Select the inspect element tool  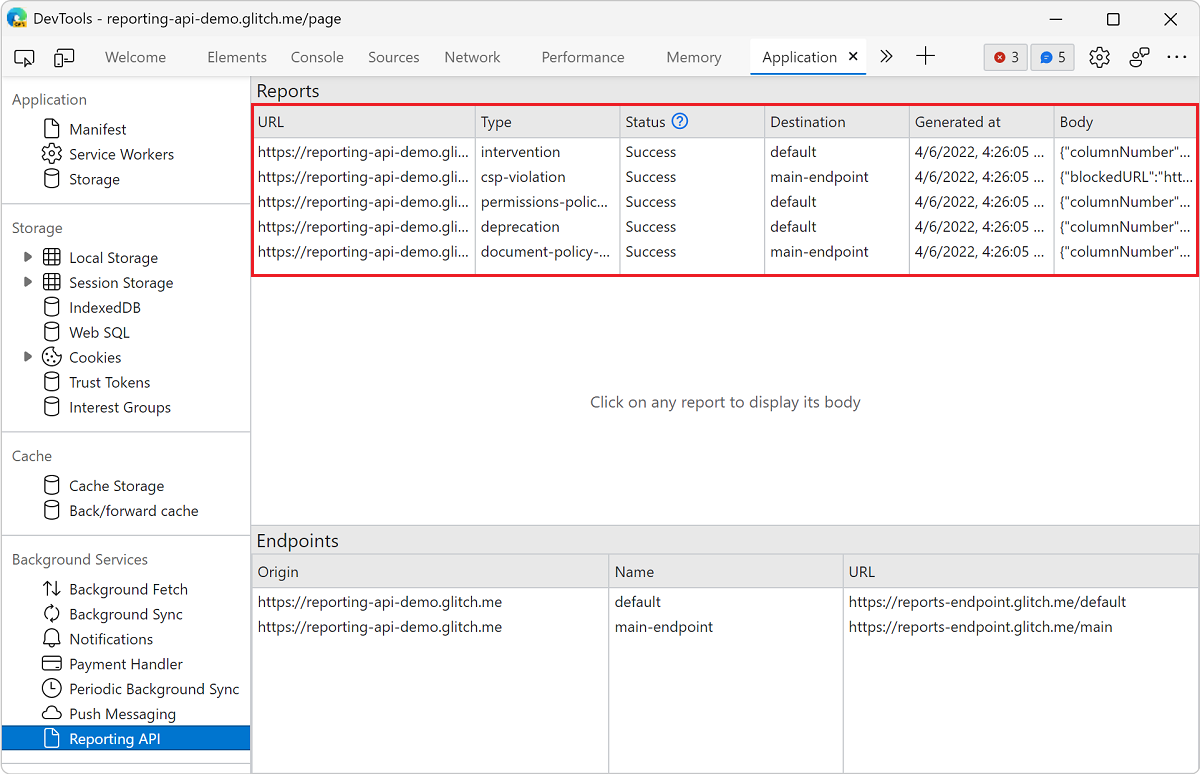coord(24,57)
